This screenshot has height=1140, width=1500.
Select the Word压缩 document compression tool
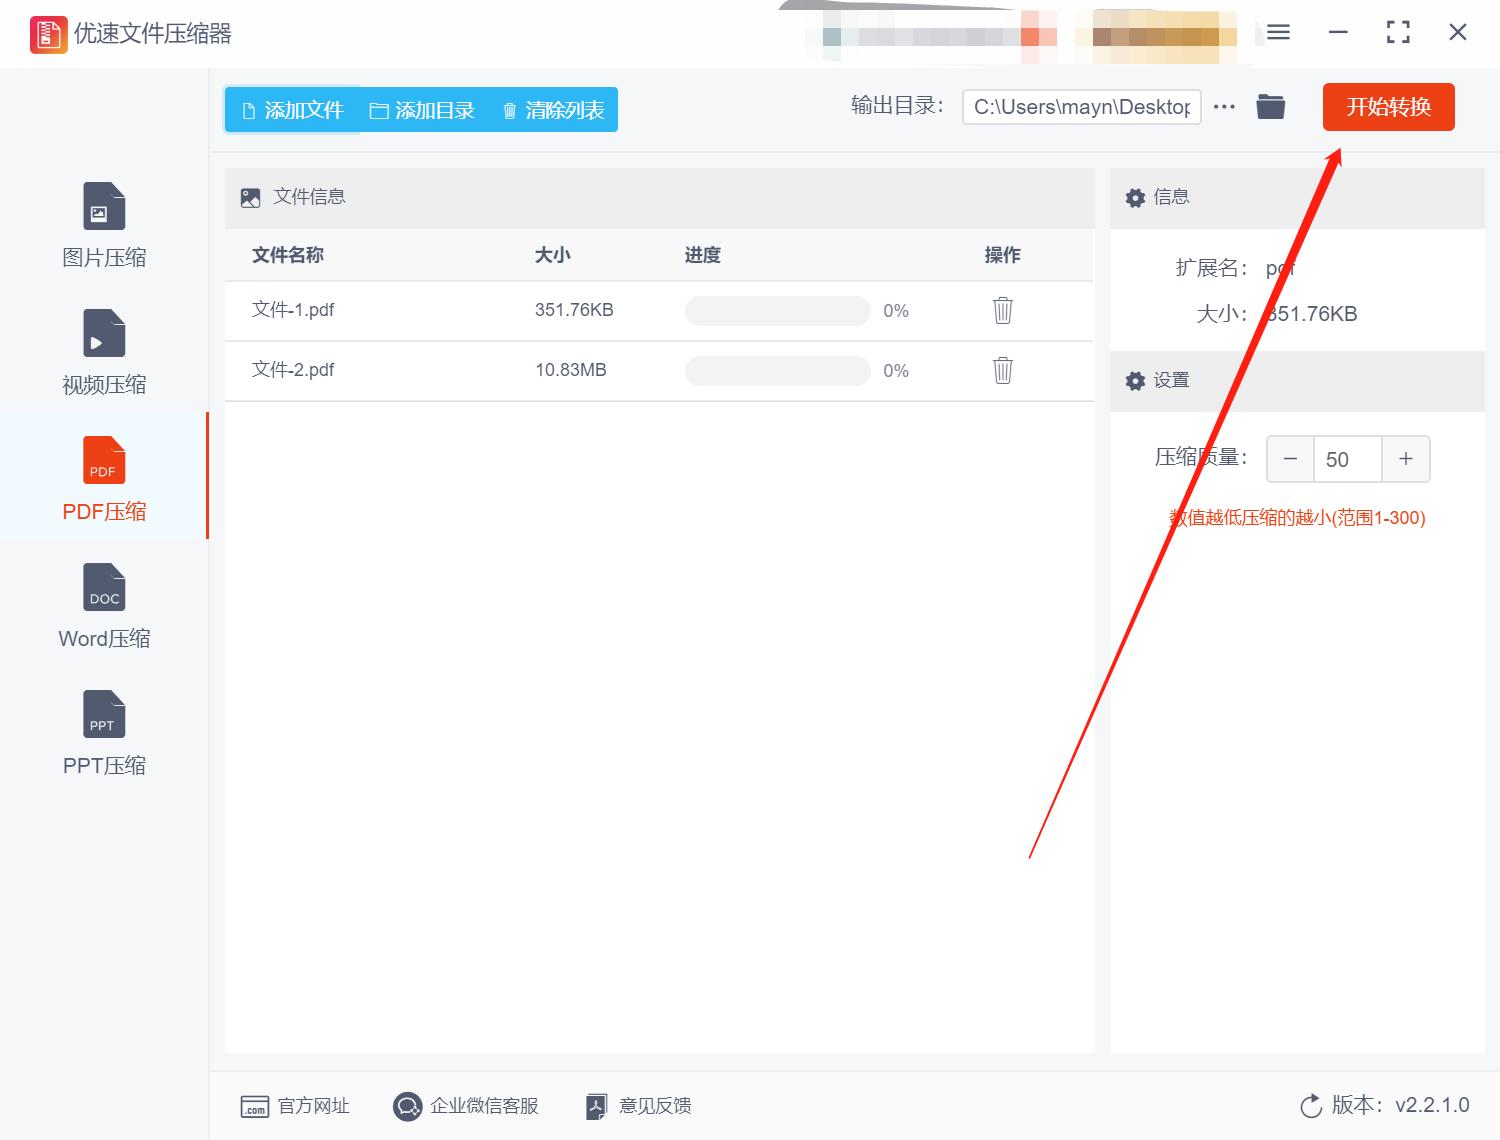(104, 605)
